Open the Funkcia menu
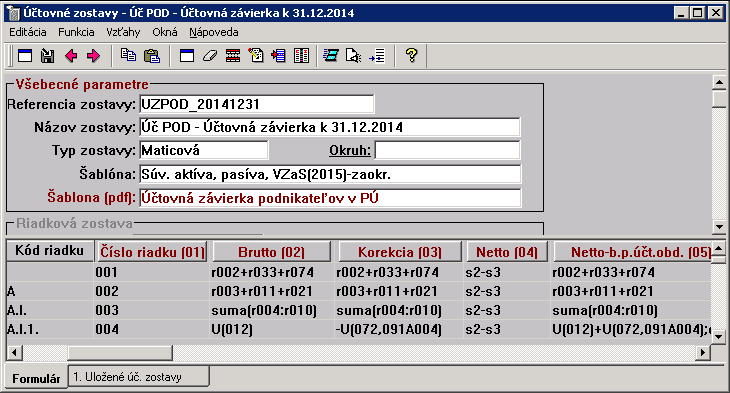 pos(76,32)
